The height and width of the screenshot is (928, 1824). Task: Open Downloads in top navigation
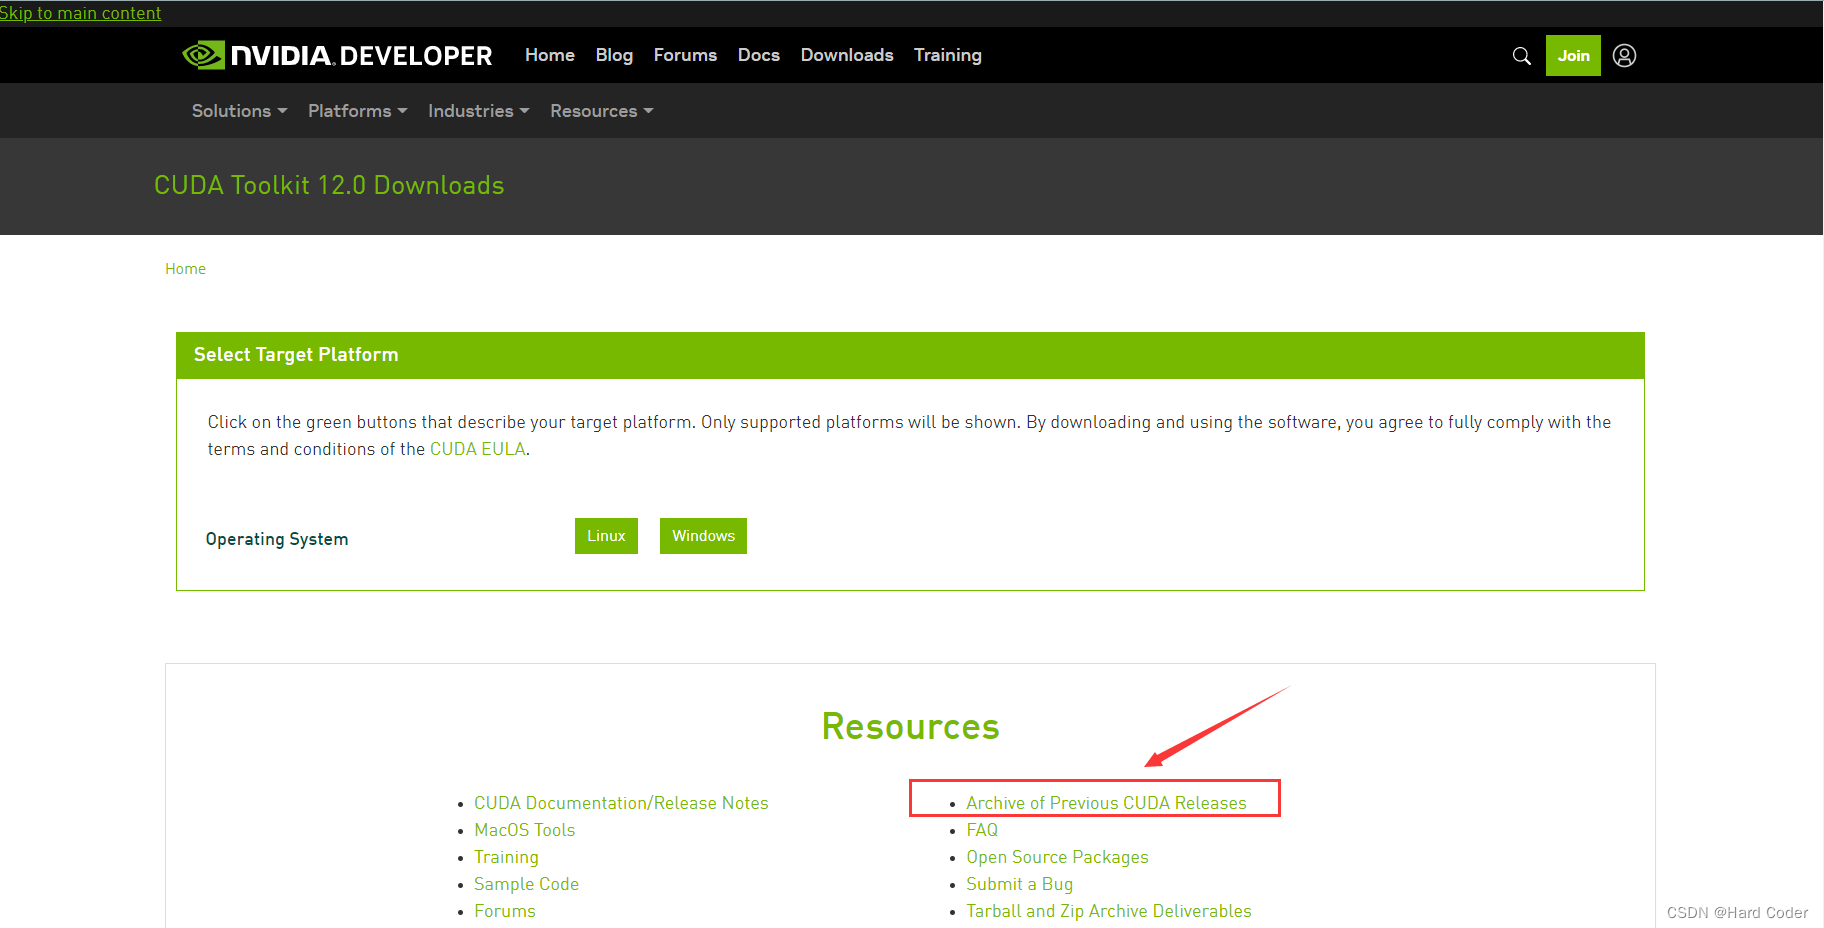[x=847, y=55]
